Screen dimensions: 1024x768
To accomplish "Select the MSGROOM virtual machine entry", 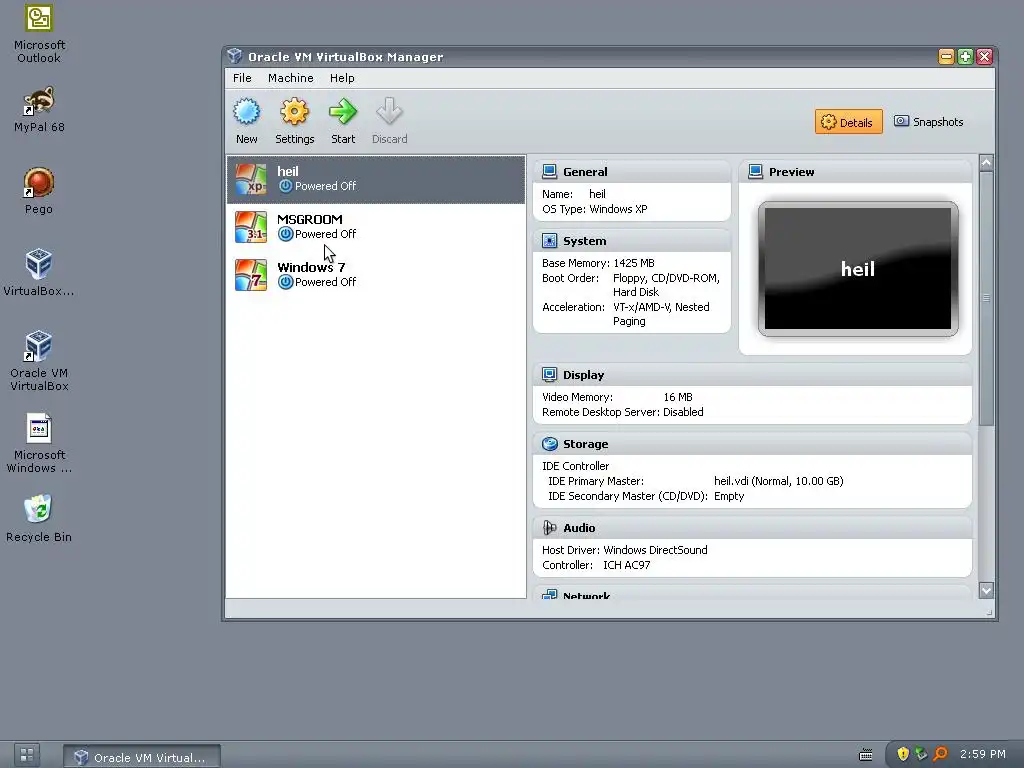I will coord(376,227).
